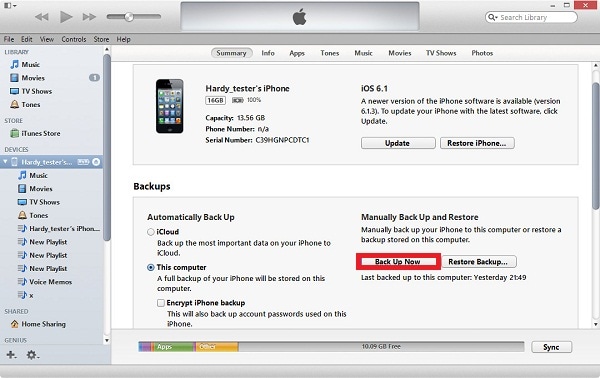The width and height of the screenshot is (600, 378).
Task: Open the sidebar gear settings menu
Action: [33, 355]
